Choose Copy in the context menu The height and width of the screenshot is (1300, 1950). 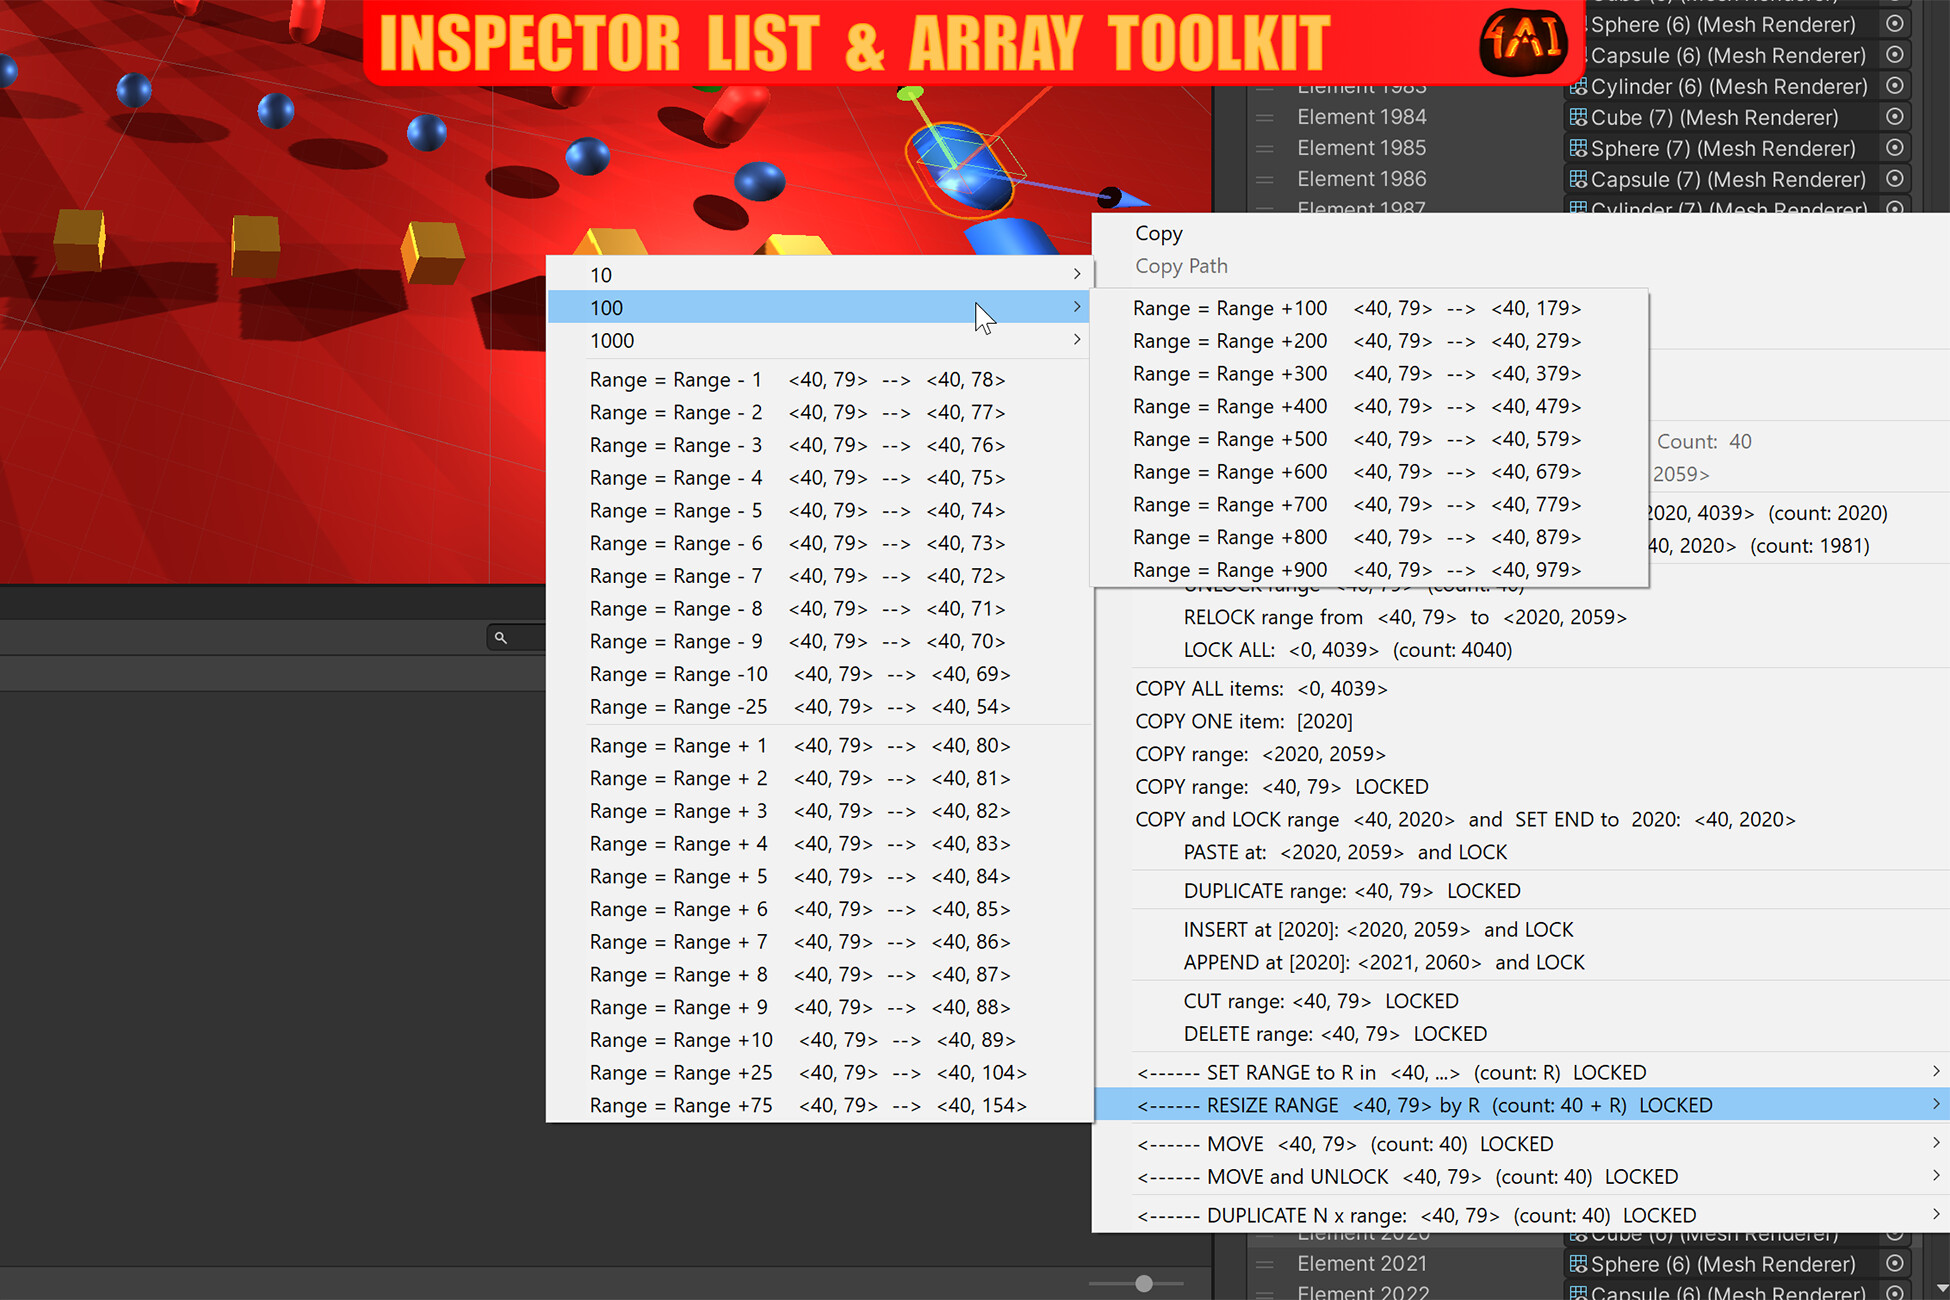[x=1159, y=233]
